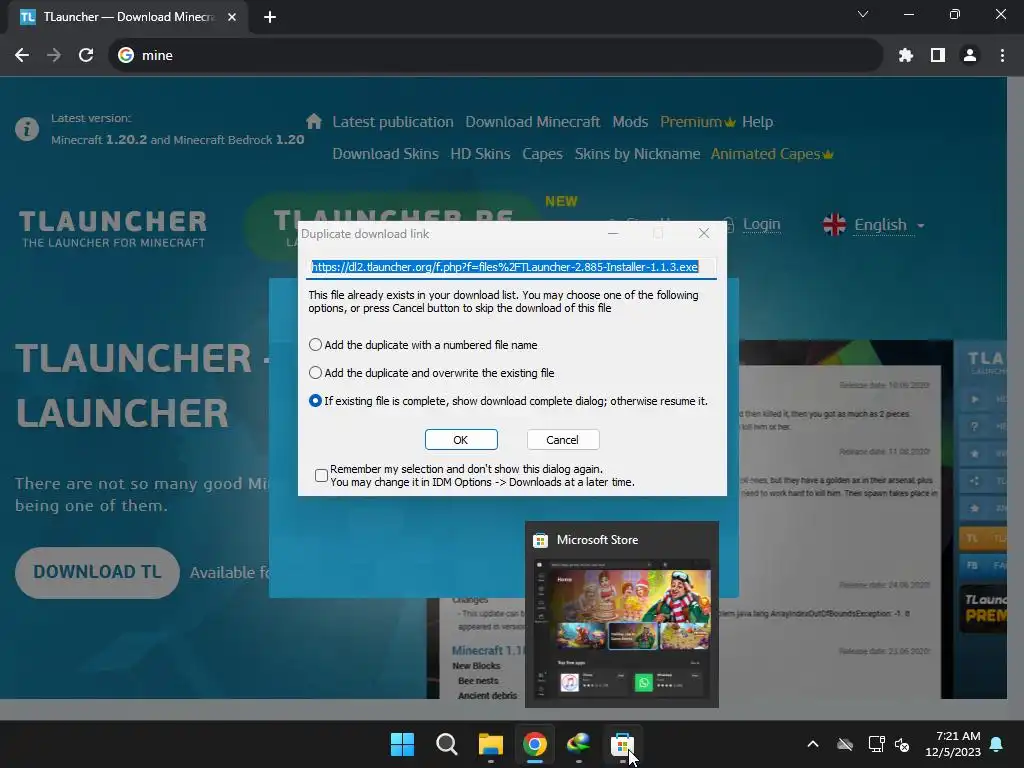Open a new tab with the plus button
Viewport: 1024px width, 768px height.
click(x=270, y=17)
